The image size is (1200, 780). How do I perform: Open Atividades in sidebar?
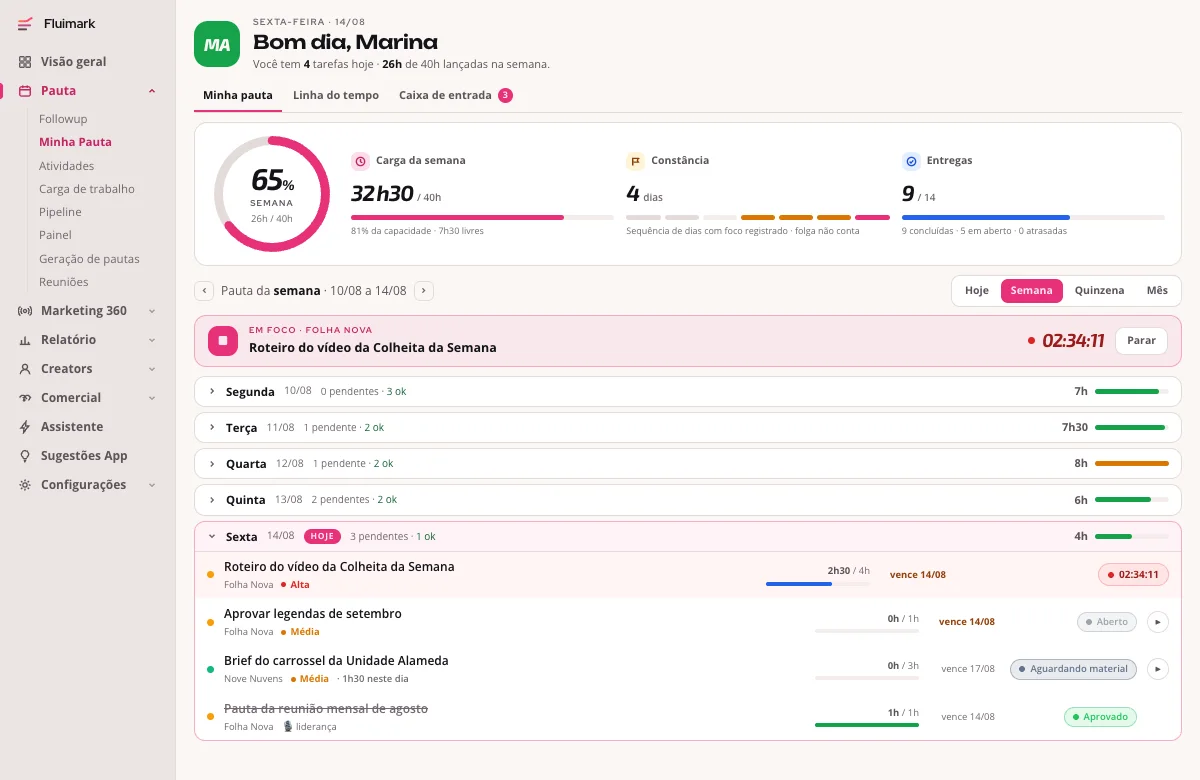coord(67,166)
